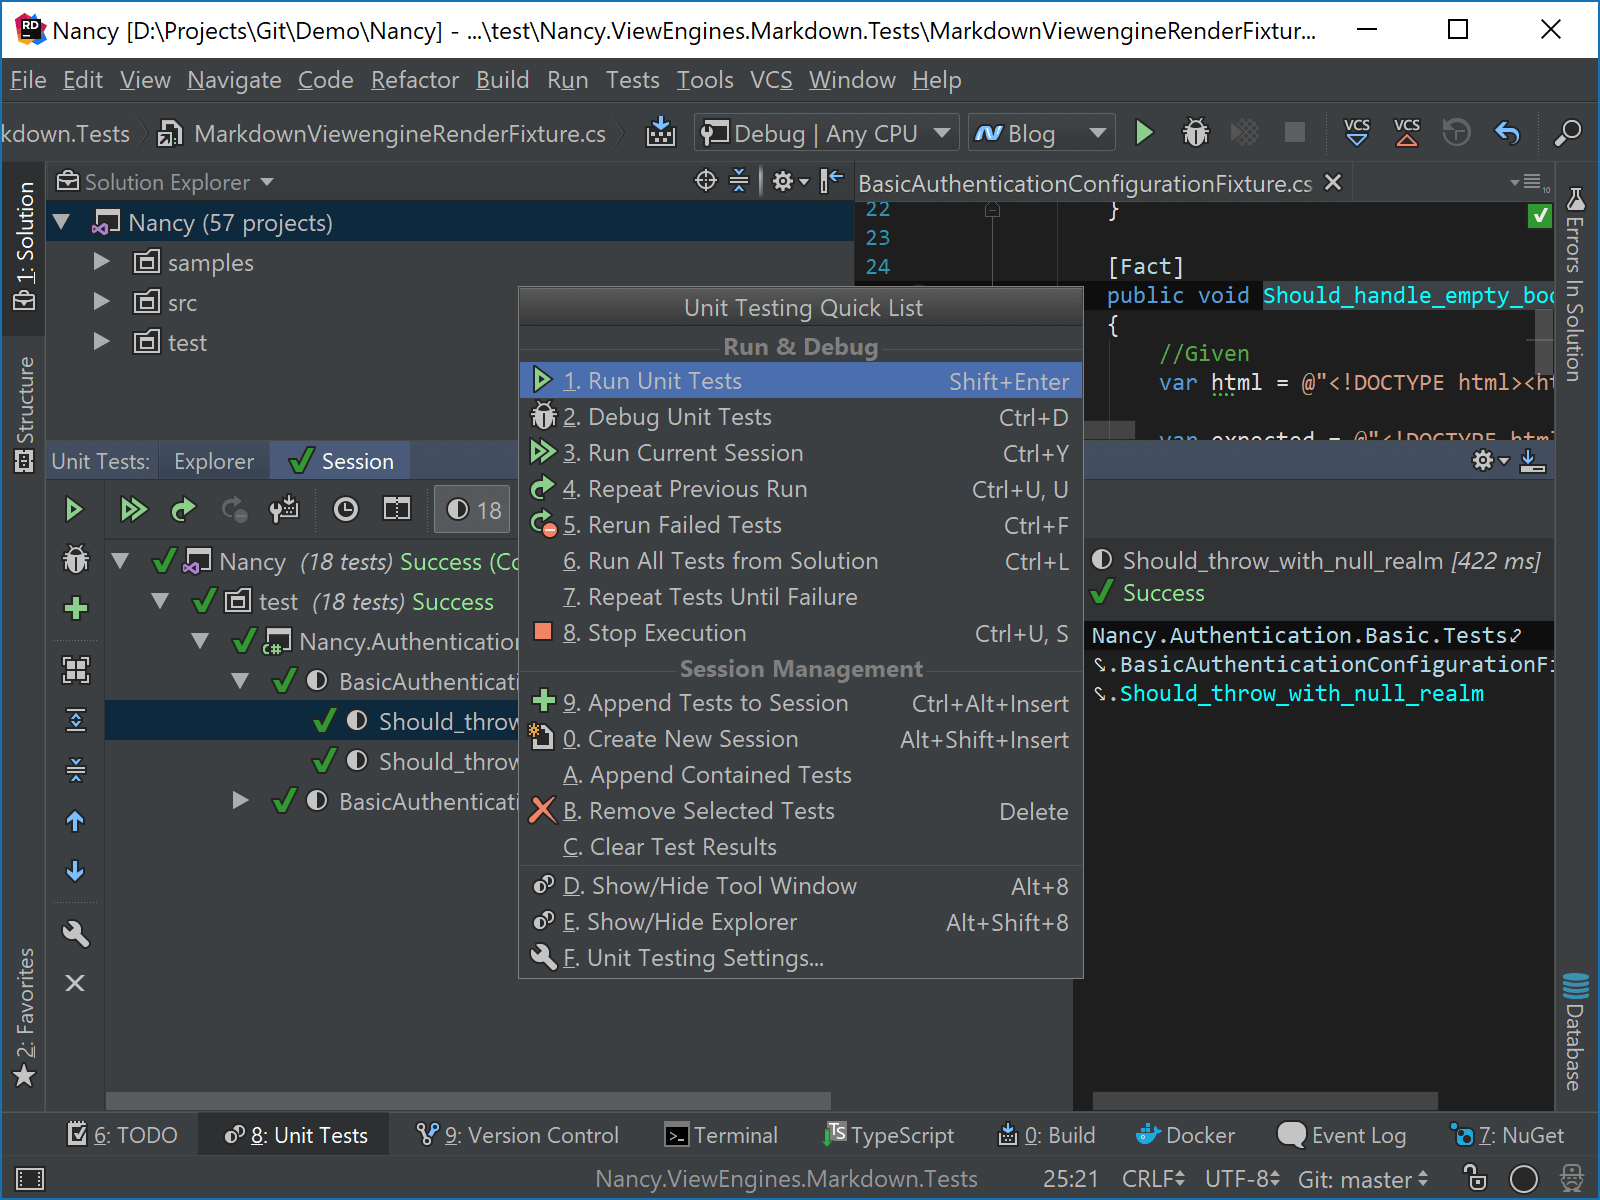The height and width of the screenshot is (1200, 1600).
Task: Click CRLF line separator in status bar
Action: click(1153, 1179)
